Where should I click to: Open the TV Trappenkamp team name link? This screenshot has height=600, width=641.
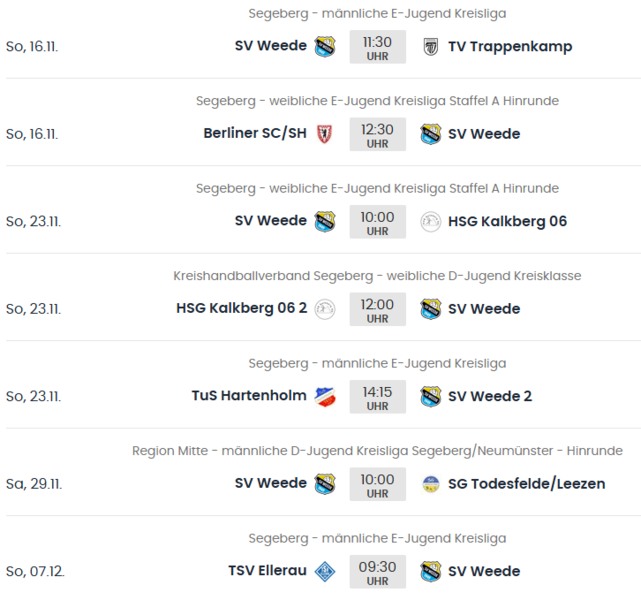tap(510, 47)
